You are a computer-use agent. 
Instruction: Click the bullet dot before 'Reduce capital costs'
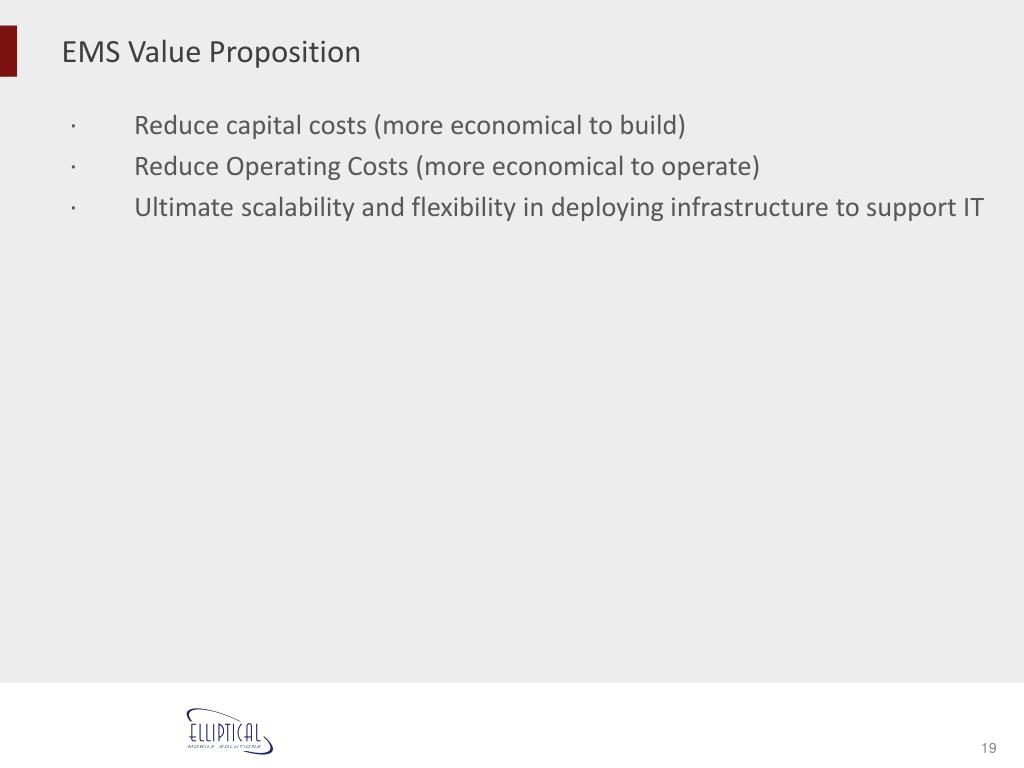click(74, 127)
